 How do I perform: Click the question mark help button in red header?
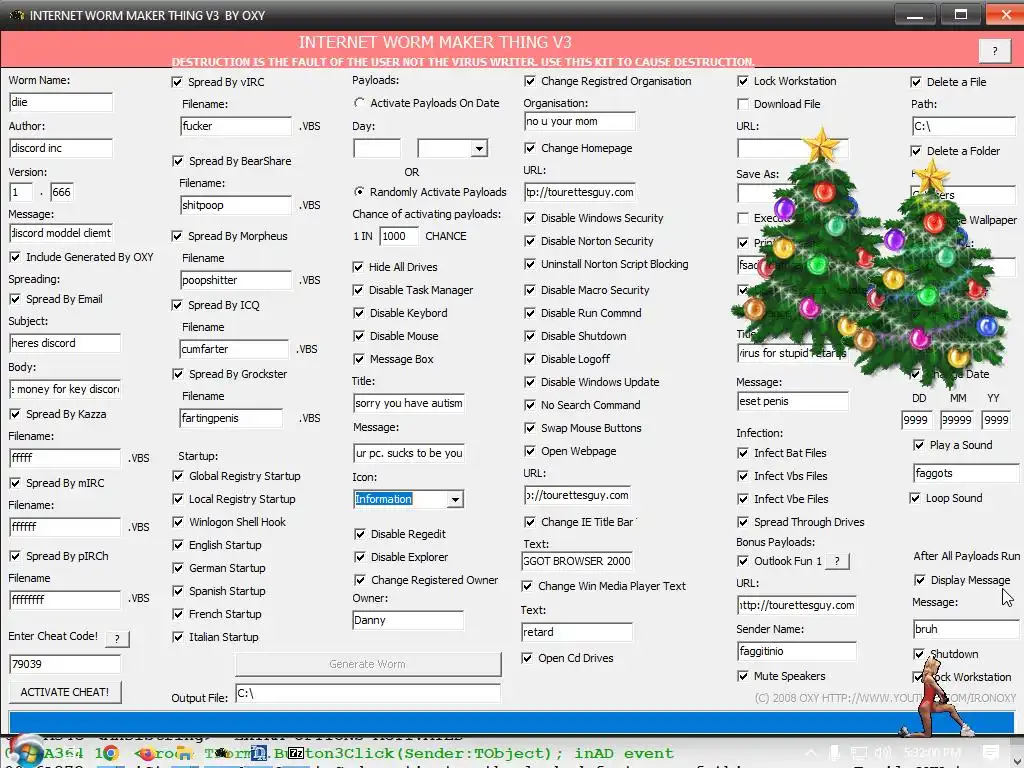pos(995,50)
